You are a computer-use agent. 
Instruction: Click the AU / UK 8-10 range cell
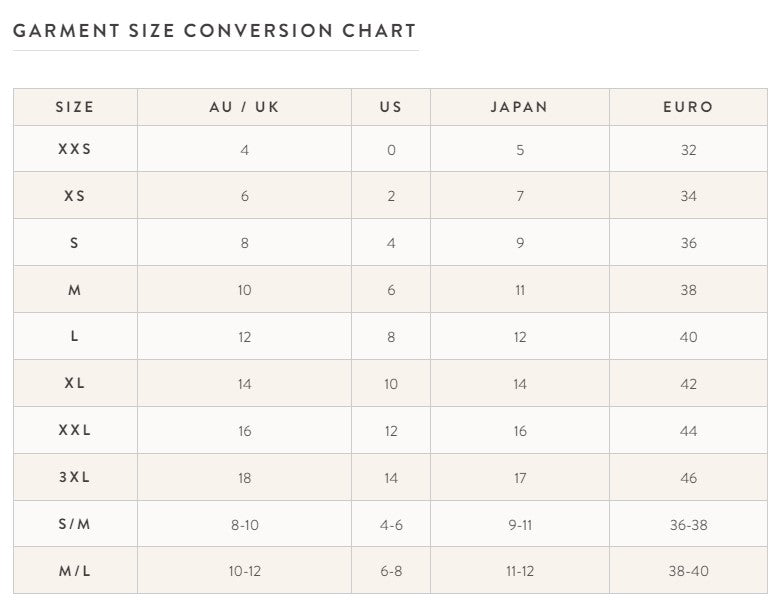(x=244, y=524)
